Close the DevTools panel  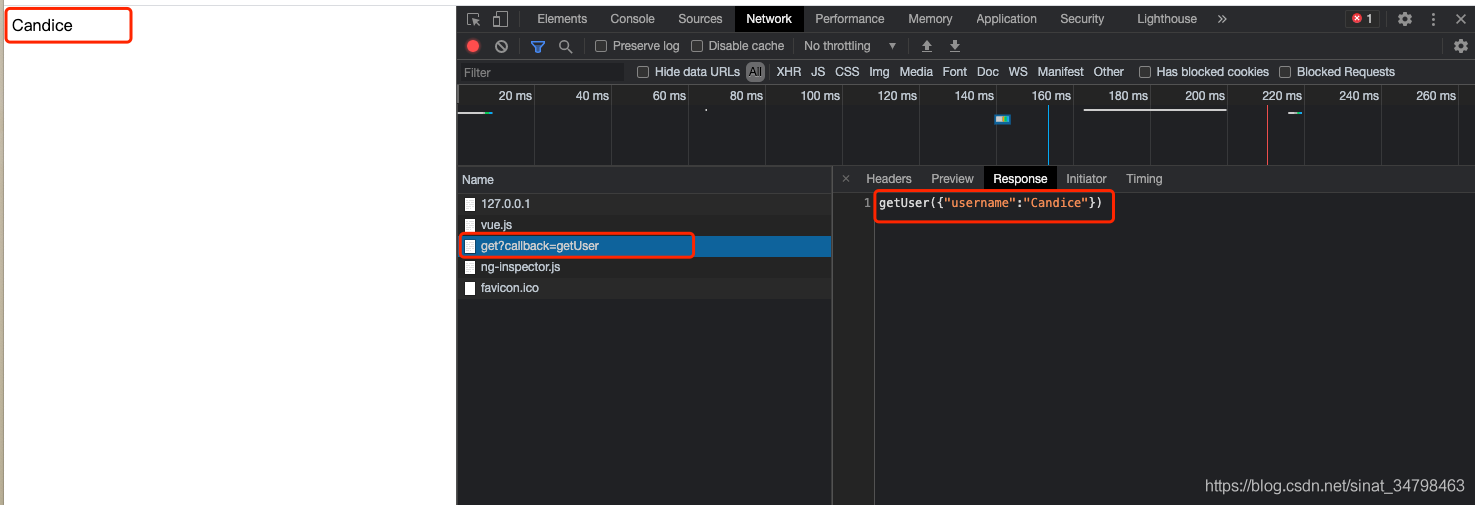coord(1460,19)
